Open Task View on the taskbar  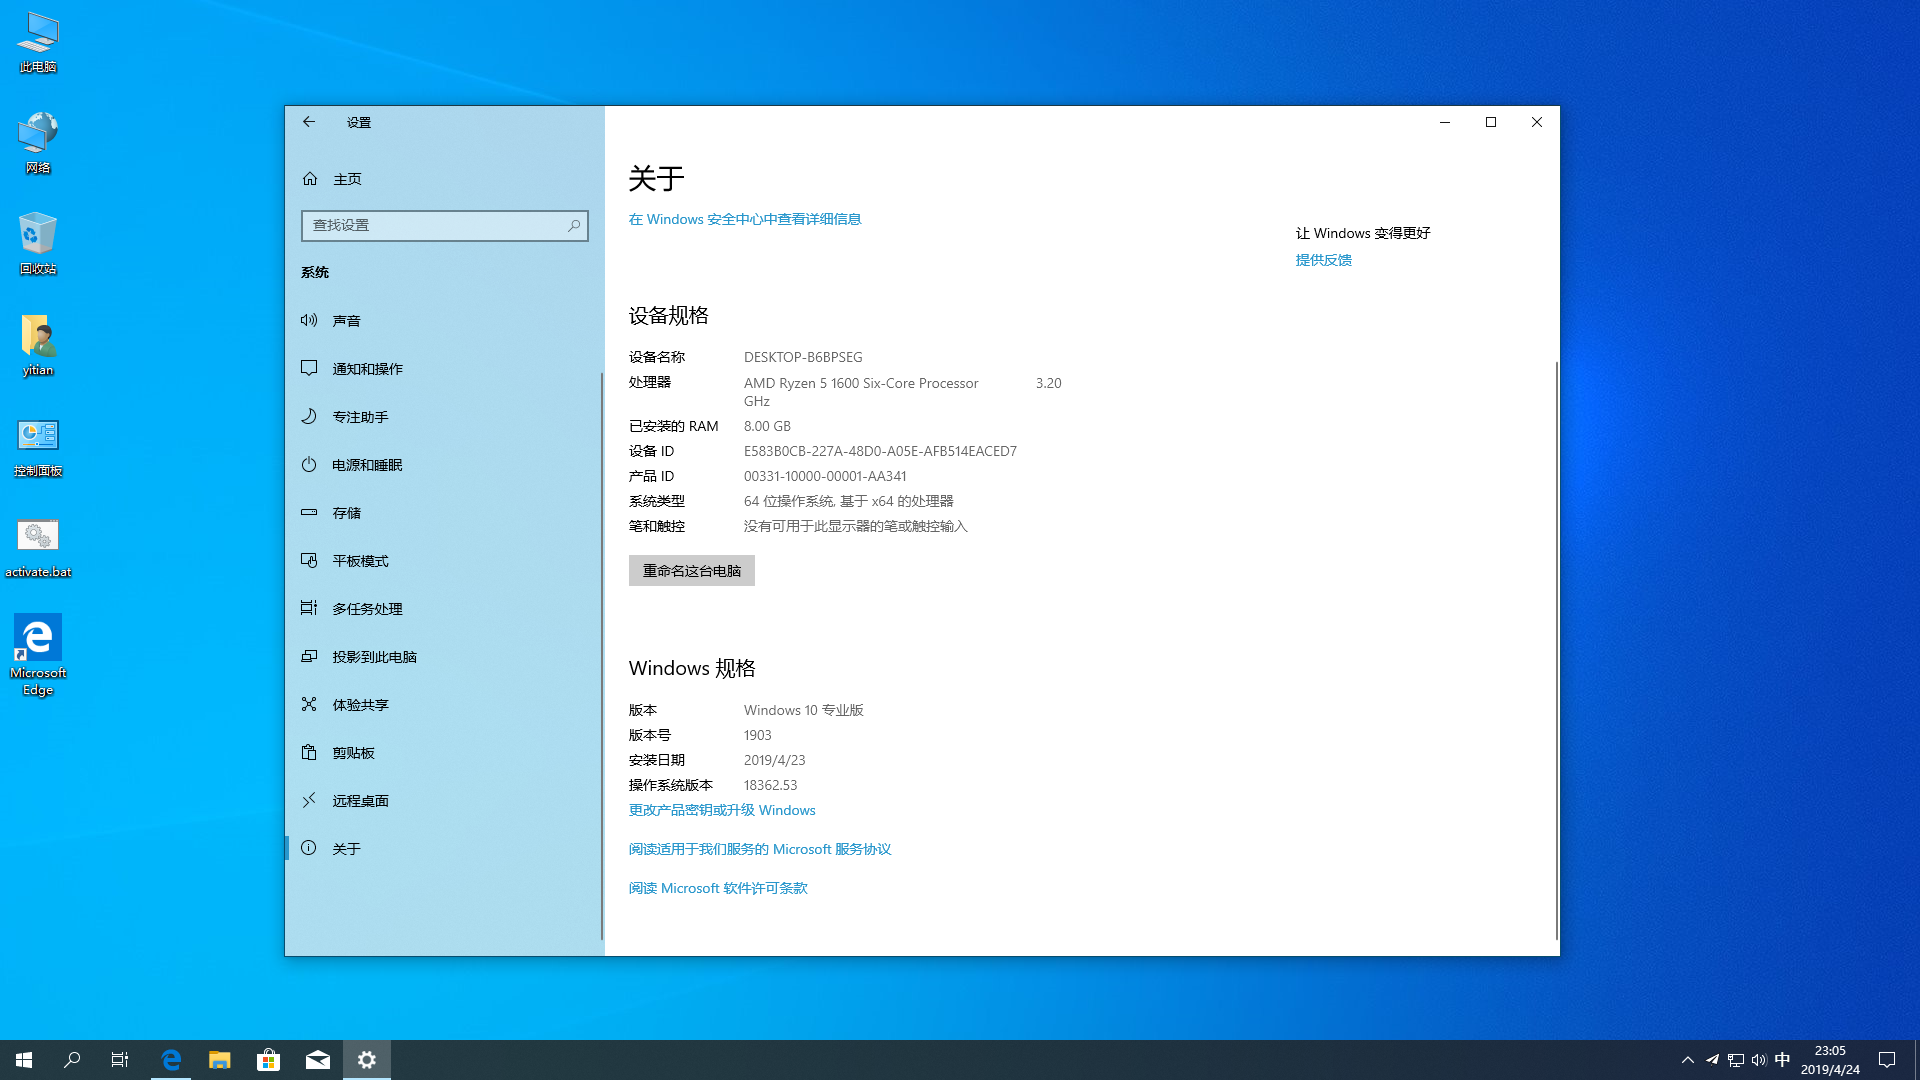(x=120, y=1060)
